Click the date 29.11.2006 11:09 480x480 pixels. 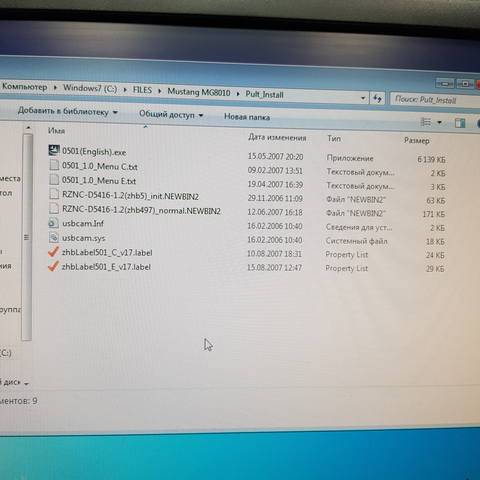point(275,198)
